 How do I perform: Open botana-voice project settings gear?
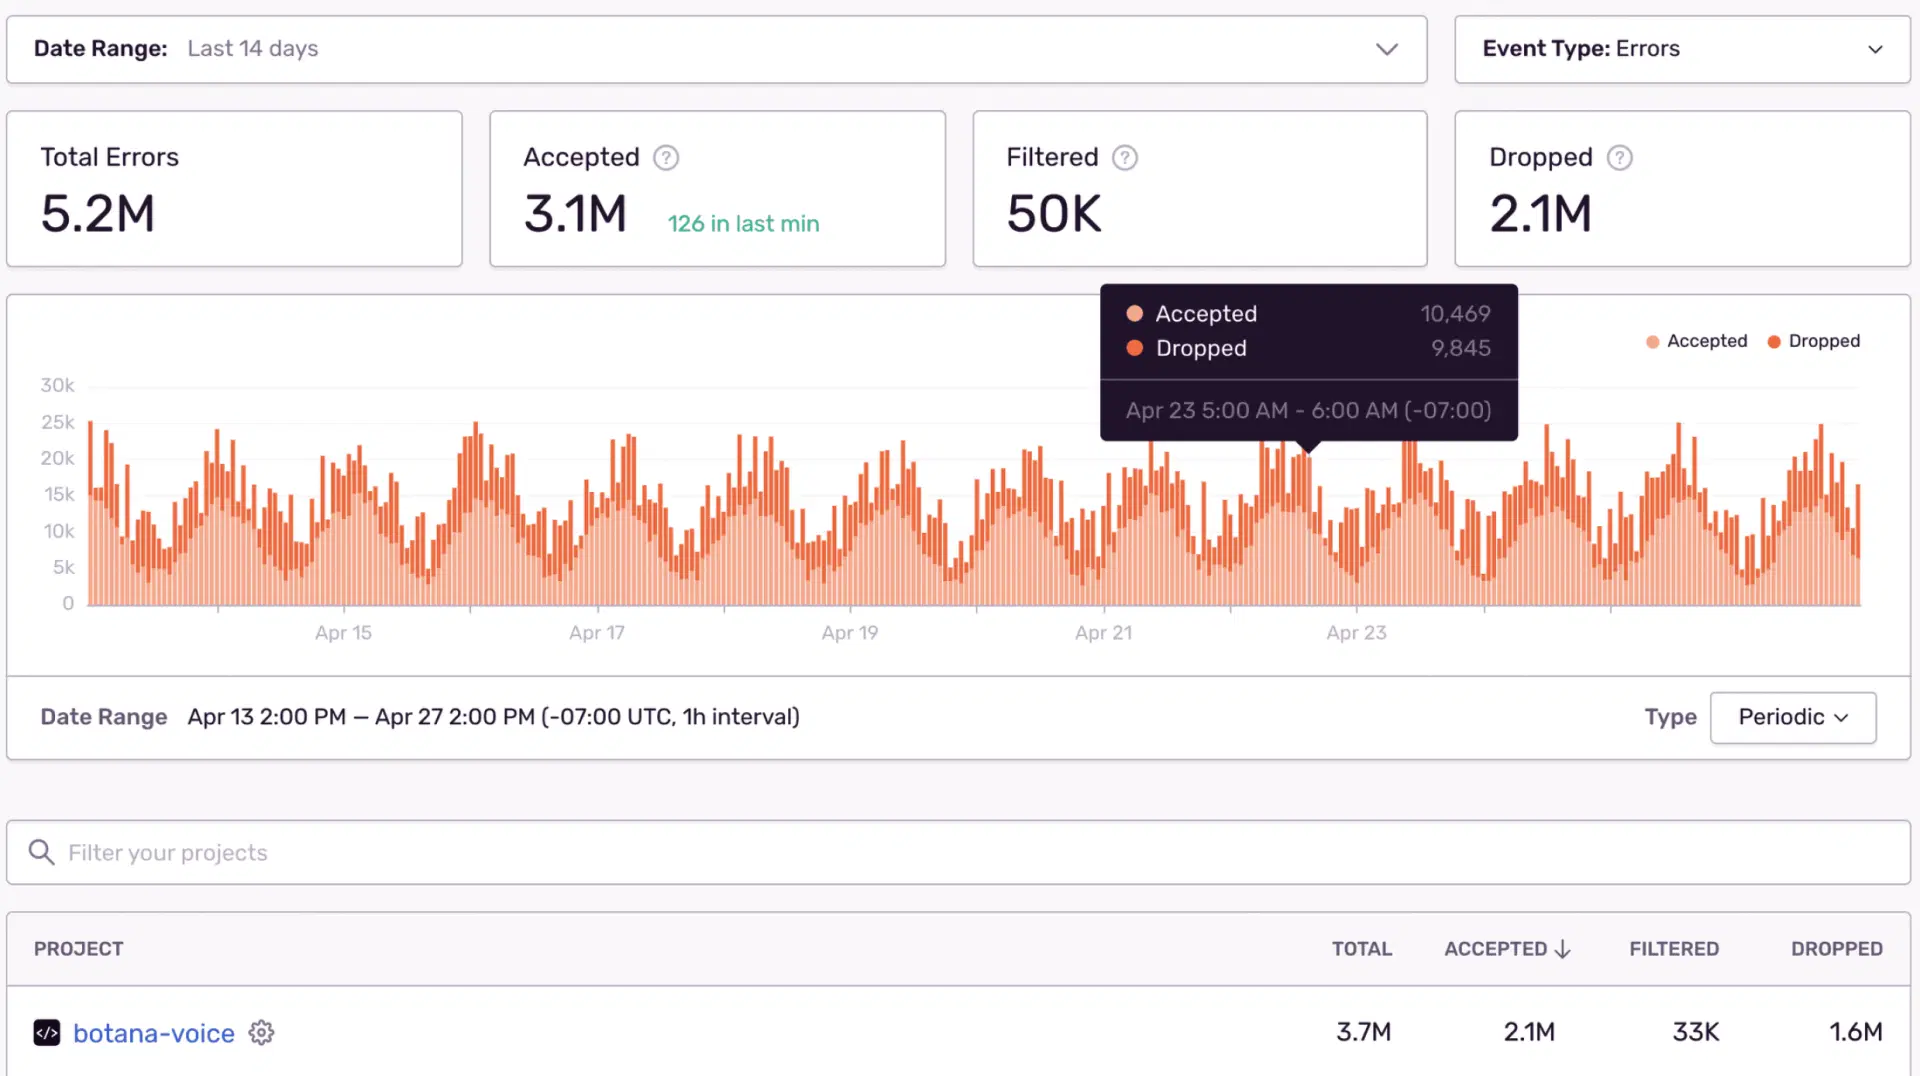[261, 1032]
